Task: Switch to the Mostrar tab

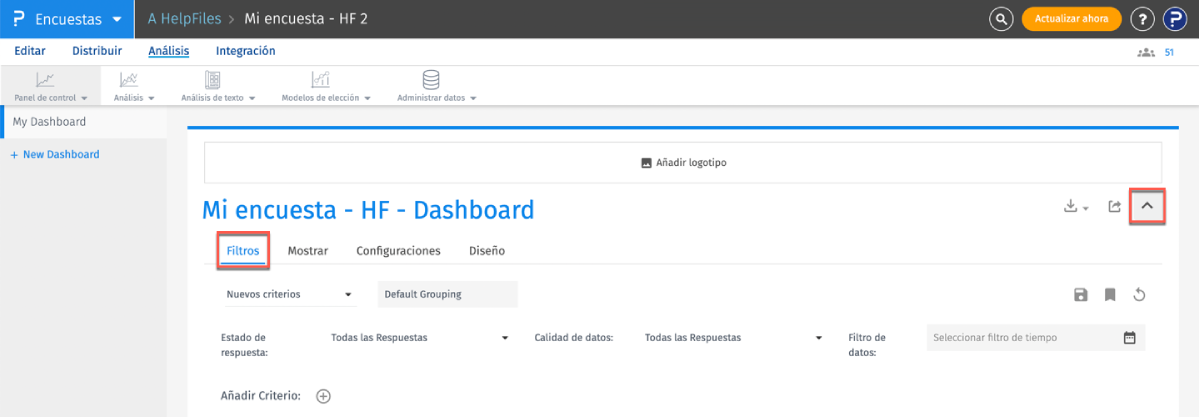Action: click(308, 250)
